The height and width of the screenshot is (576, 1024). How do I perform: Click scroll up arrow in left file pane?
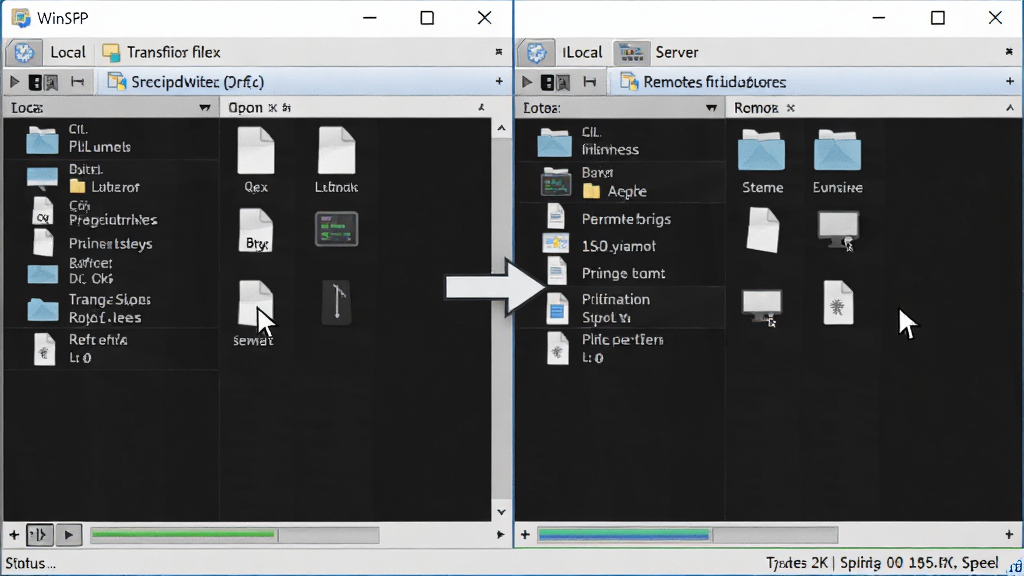click(x=502, y=128)
